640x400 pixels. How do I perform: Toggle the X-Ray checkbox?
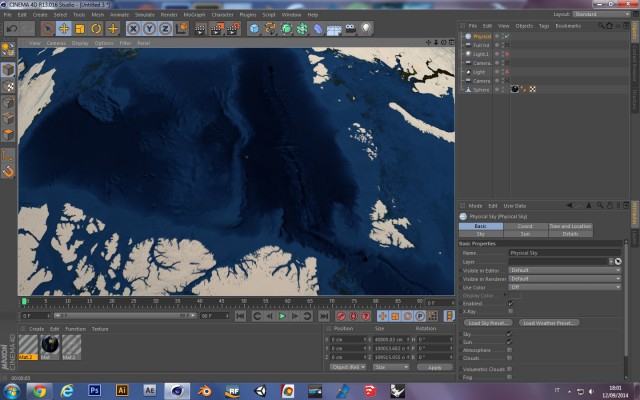point(510,311)
